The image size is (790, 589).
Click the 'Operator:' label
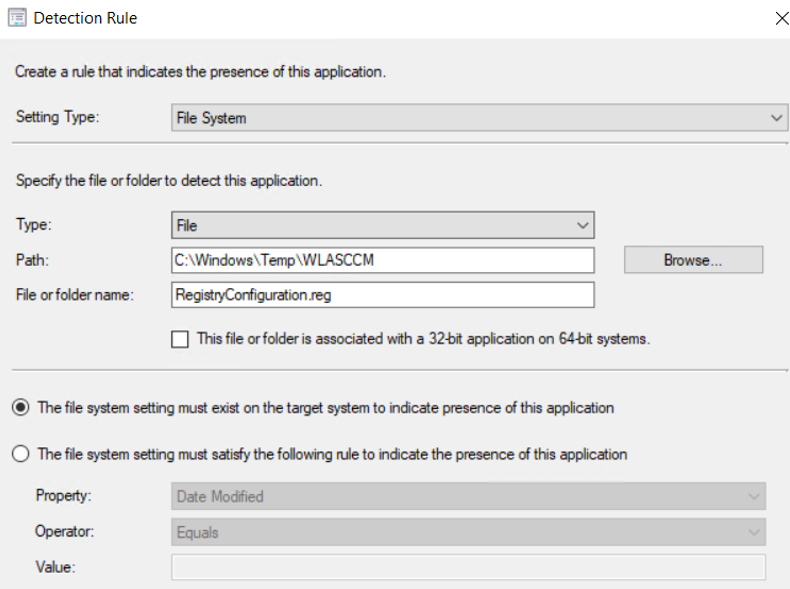coord(64,532)
